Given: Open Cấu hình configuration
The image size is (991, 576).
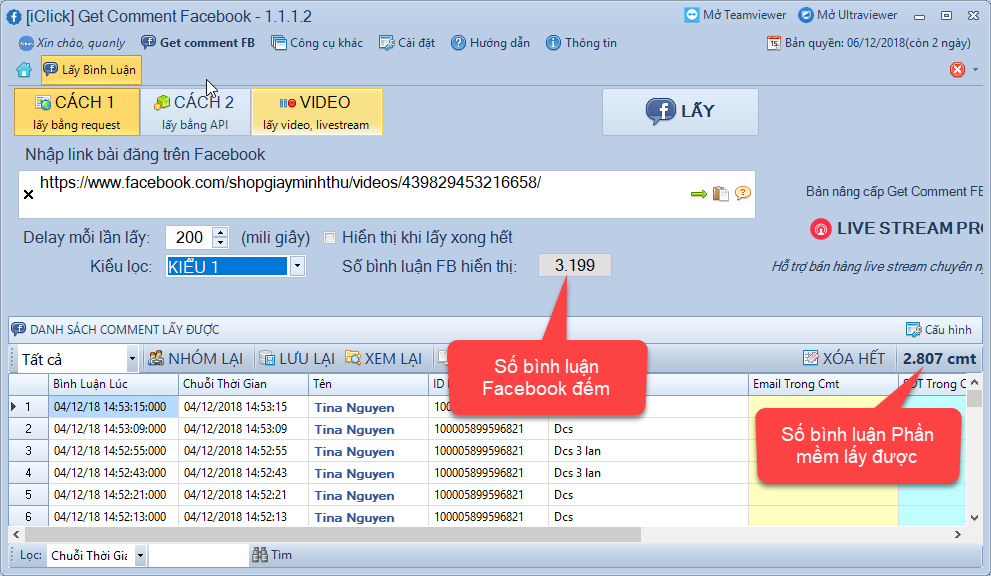Looking at the screenshot, I should coord(939,329).
